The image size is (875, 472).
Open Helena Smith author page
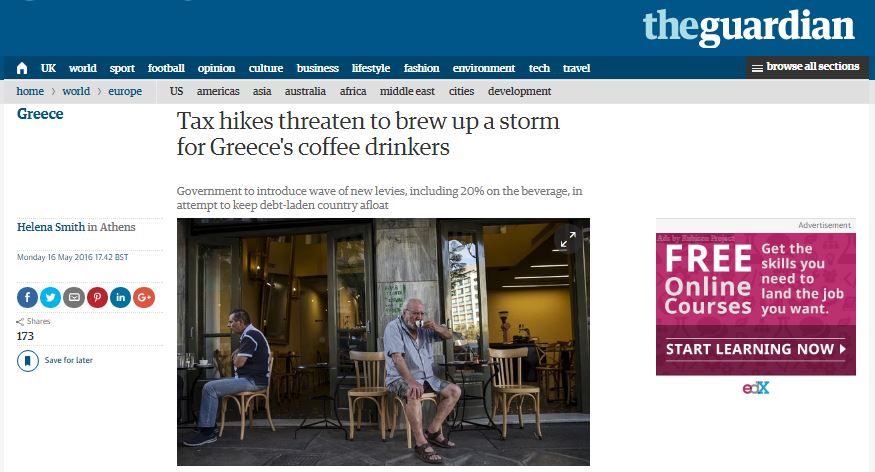[51, 227]
